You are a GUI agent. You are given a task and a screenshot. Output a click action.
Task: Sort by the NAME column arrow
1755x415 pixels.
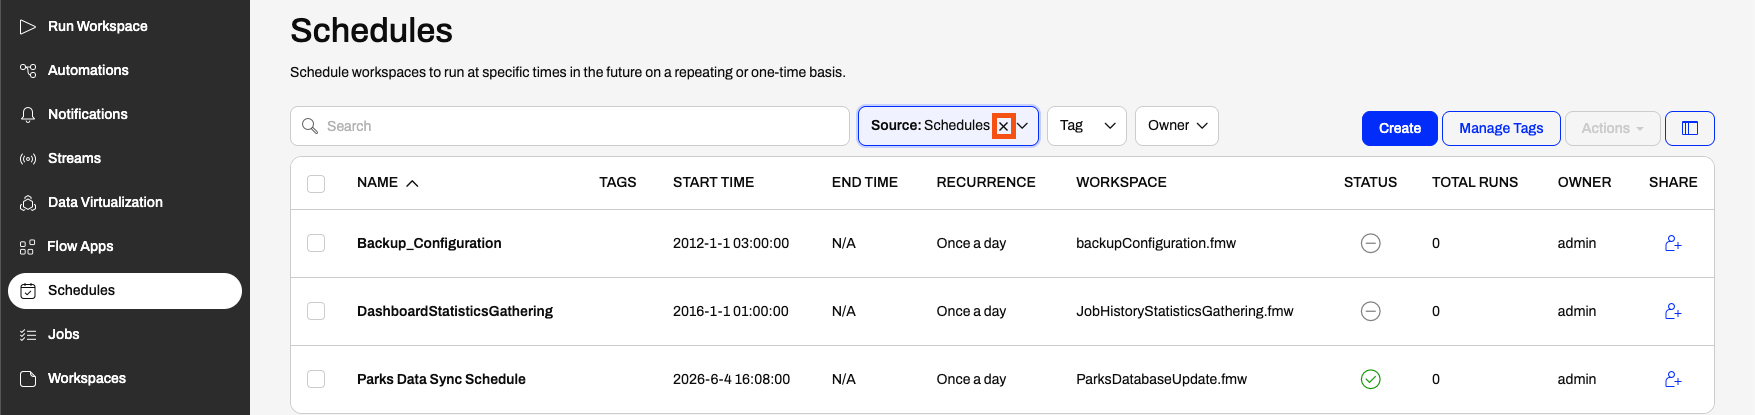pos(412,183)
